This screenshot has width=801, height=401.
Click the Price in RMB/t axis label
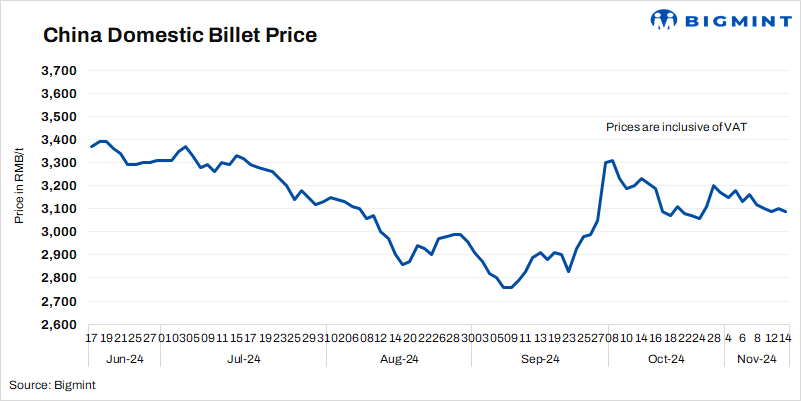pyautogui.click(x=20, y=196)
